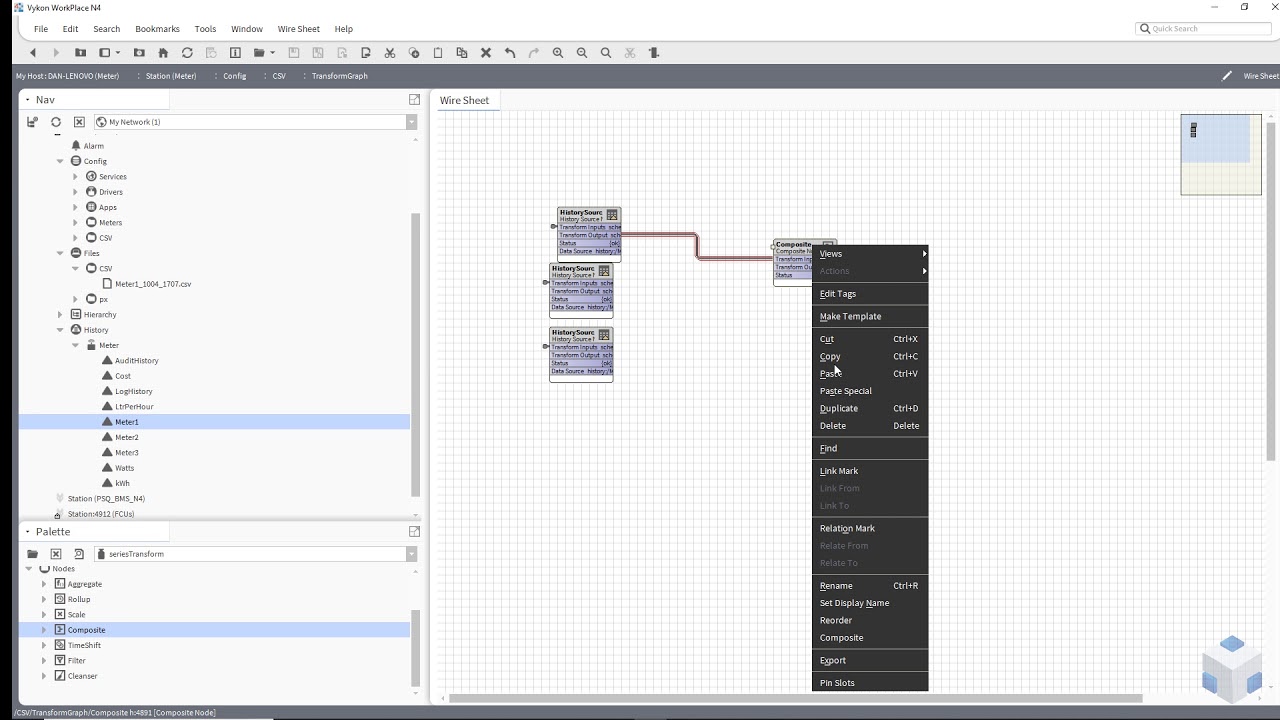Refresh the view using the main toolbar refresh icon
The width and height of the screenshot is (1280, 720).
coord(187,53)
